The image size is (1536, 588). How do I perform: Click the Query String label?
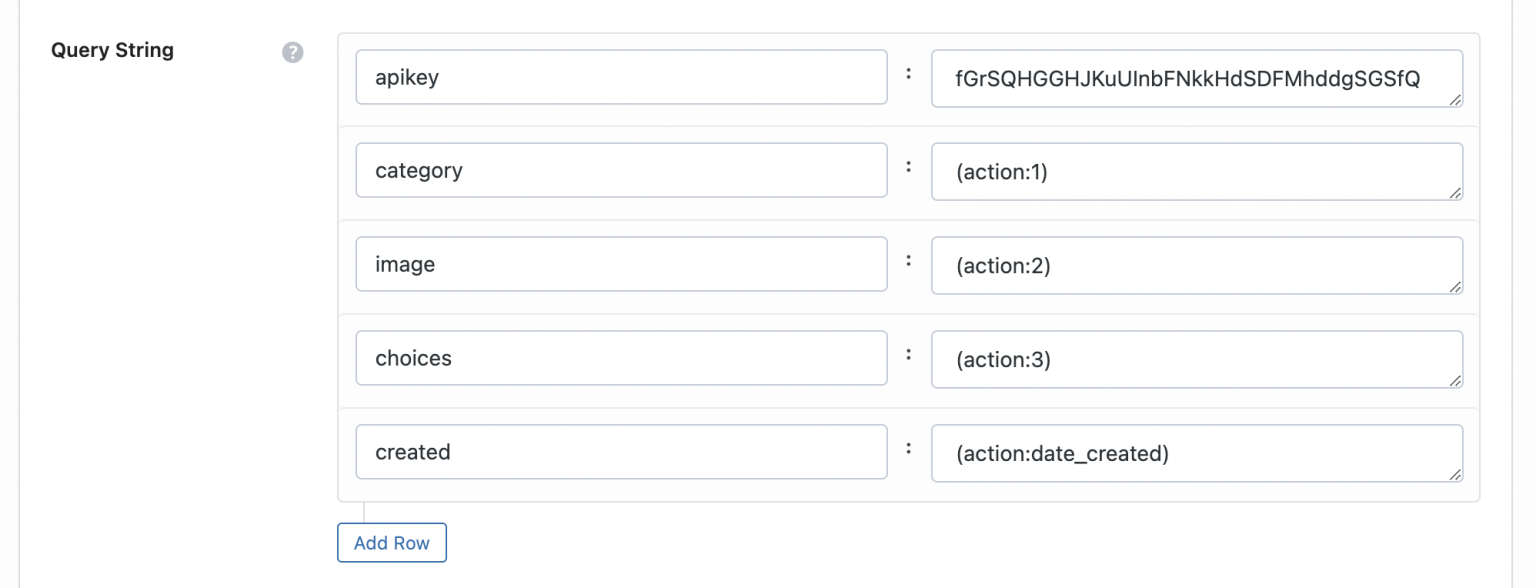coord(112,50)
